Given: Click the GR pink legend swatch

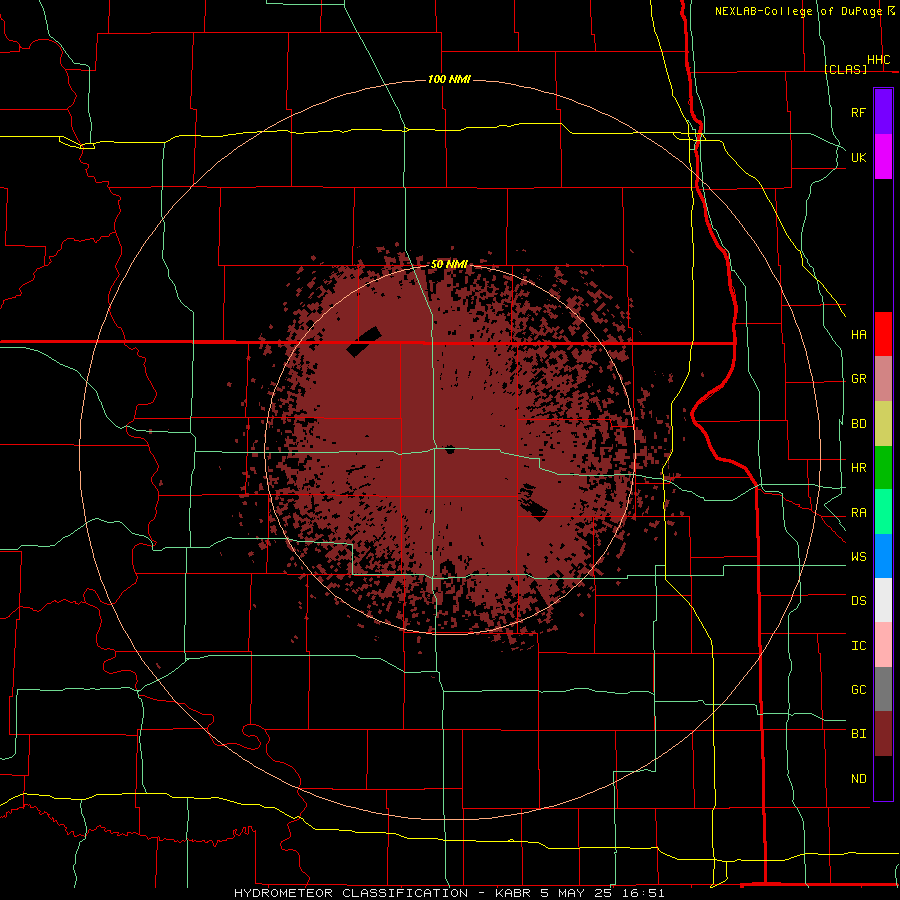Looking at the screenshot, I should [x=883, y=379].
